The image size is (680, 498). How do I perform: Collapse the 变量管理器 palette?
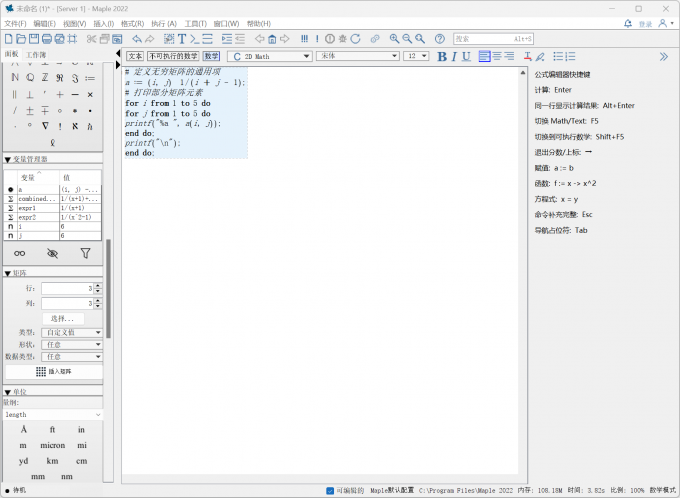(x=7, y=160)
